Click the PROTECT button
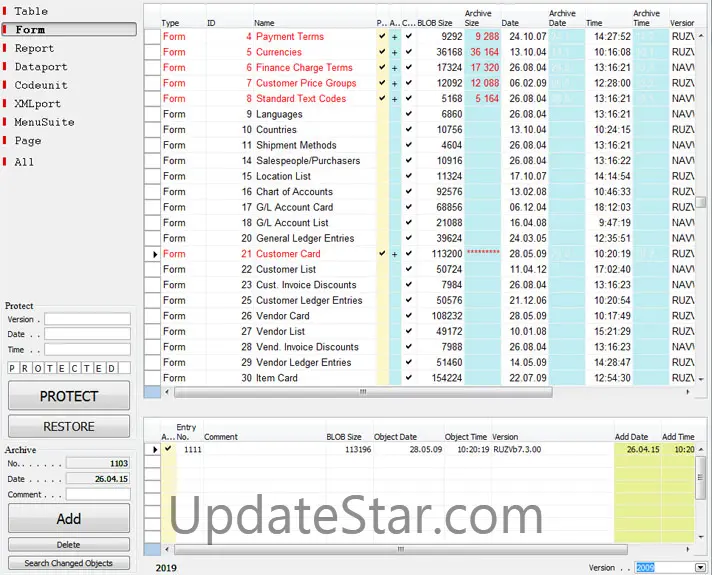 69,396
